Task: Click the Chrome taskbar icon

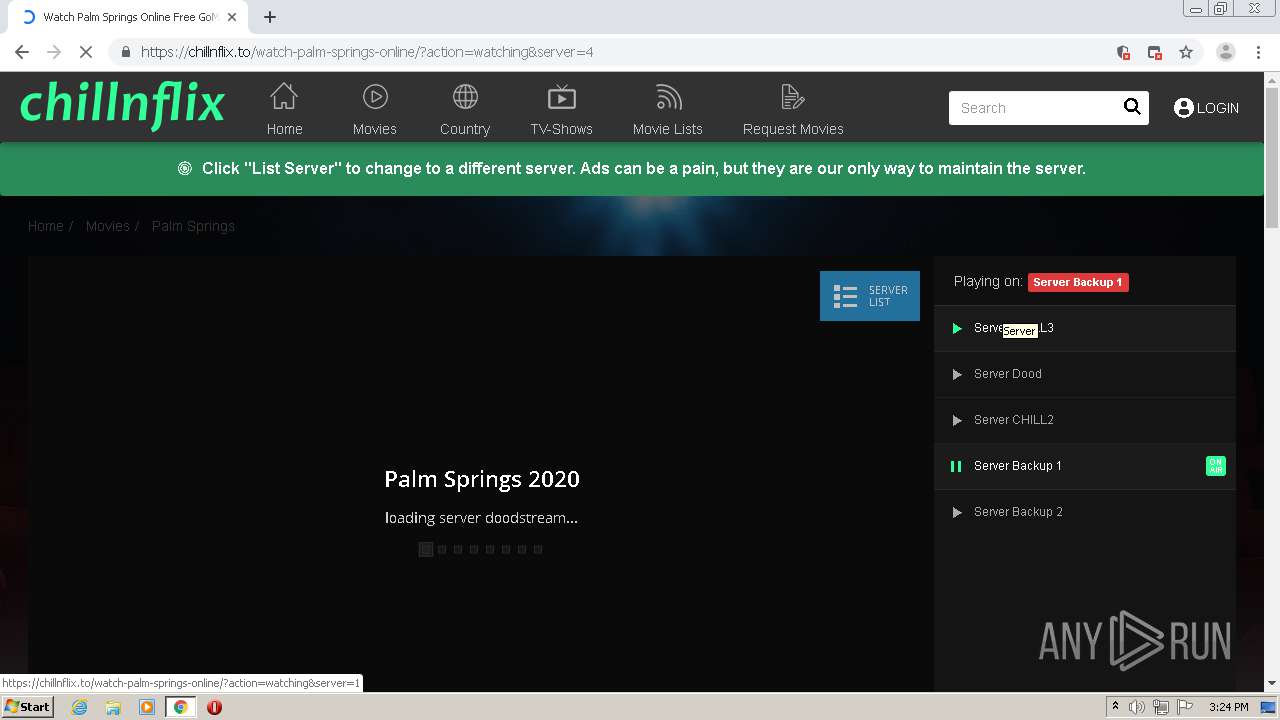Action: [x=181, y=707]
